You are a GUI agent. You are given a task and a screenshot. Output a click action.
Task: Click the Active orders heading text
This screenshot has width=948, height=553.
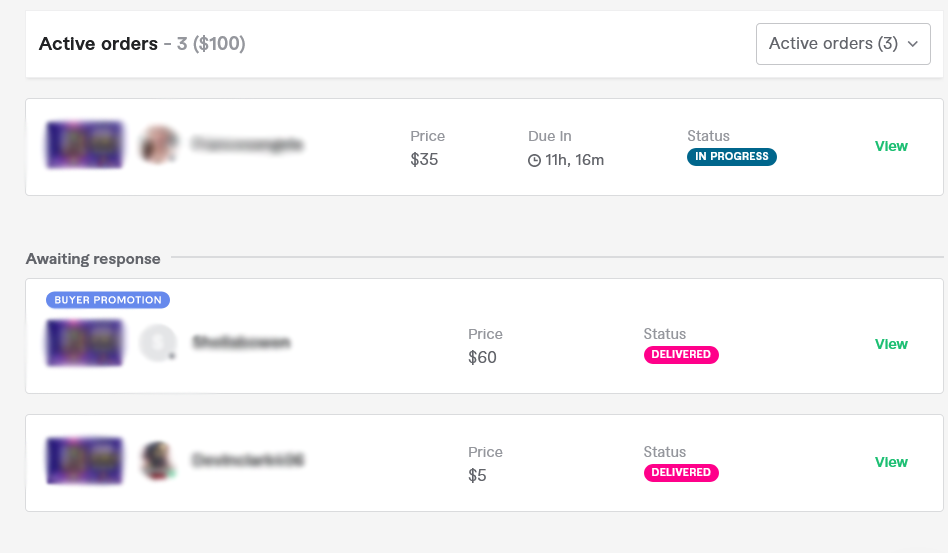tap(98, 44)
